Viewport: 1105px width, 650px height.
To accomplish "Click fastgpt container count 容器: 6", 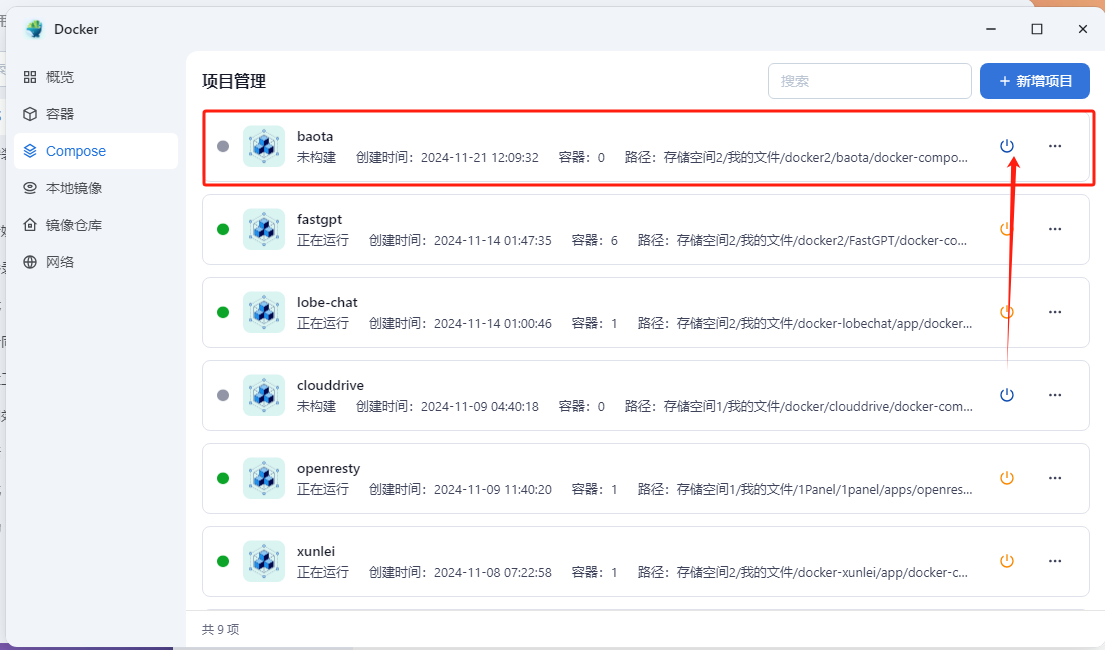I will pos(594,240).
